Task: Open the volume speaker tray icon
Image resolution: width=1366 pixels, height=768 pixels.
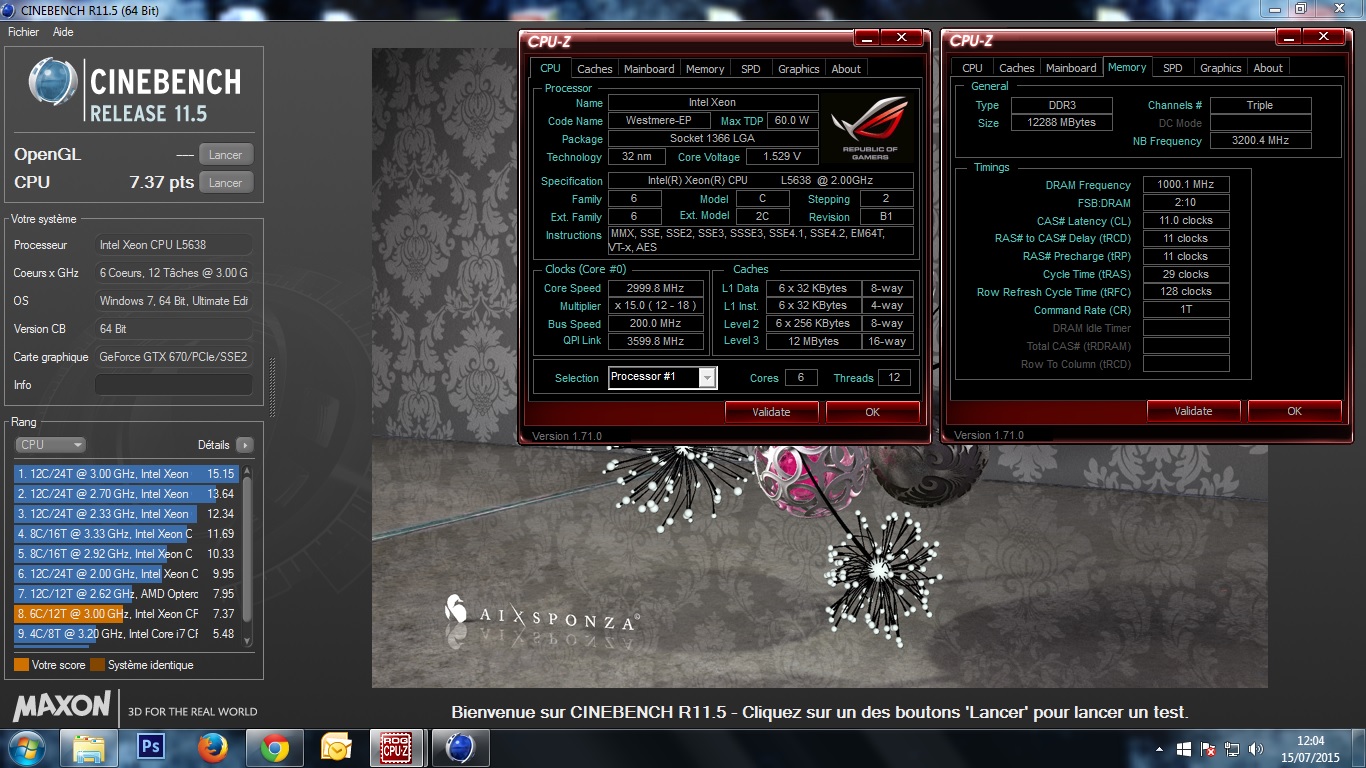Action: coord(1256,748)
